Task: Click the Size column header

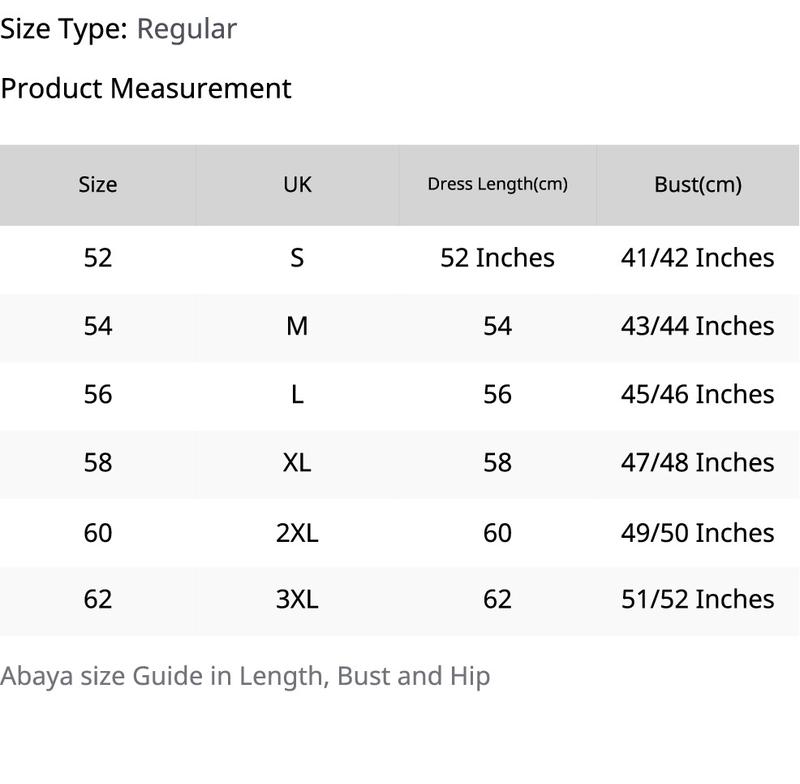Action: tap(98, 184)
